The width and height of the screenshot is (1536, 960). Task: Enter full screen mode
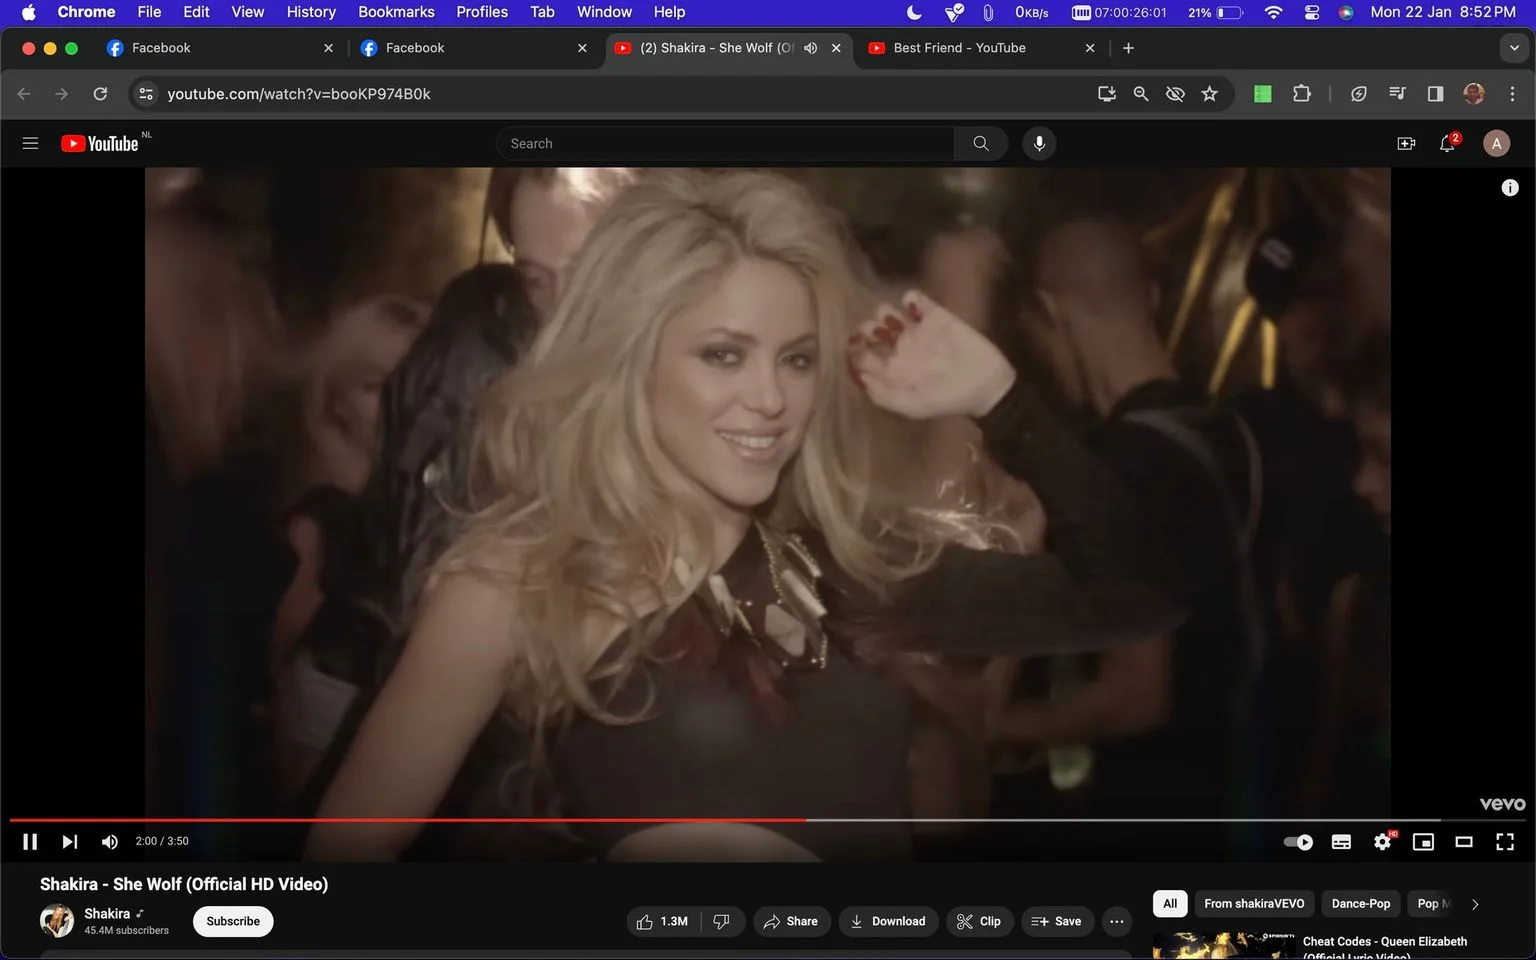[x=1505, y=842]
